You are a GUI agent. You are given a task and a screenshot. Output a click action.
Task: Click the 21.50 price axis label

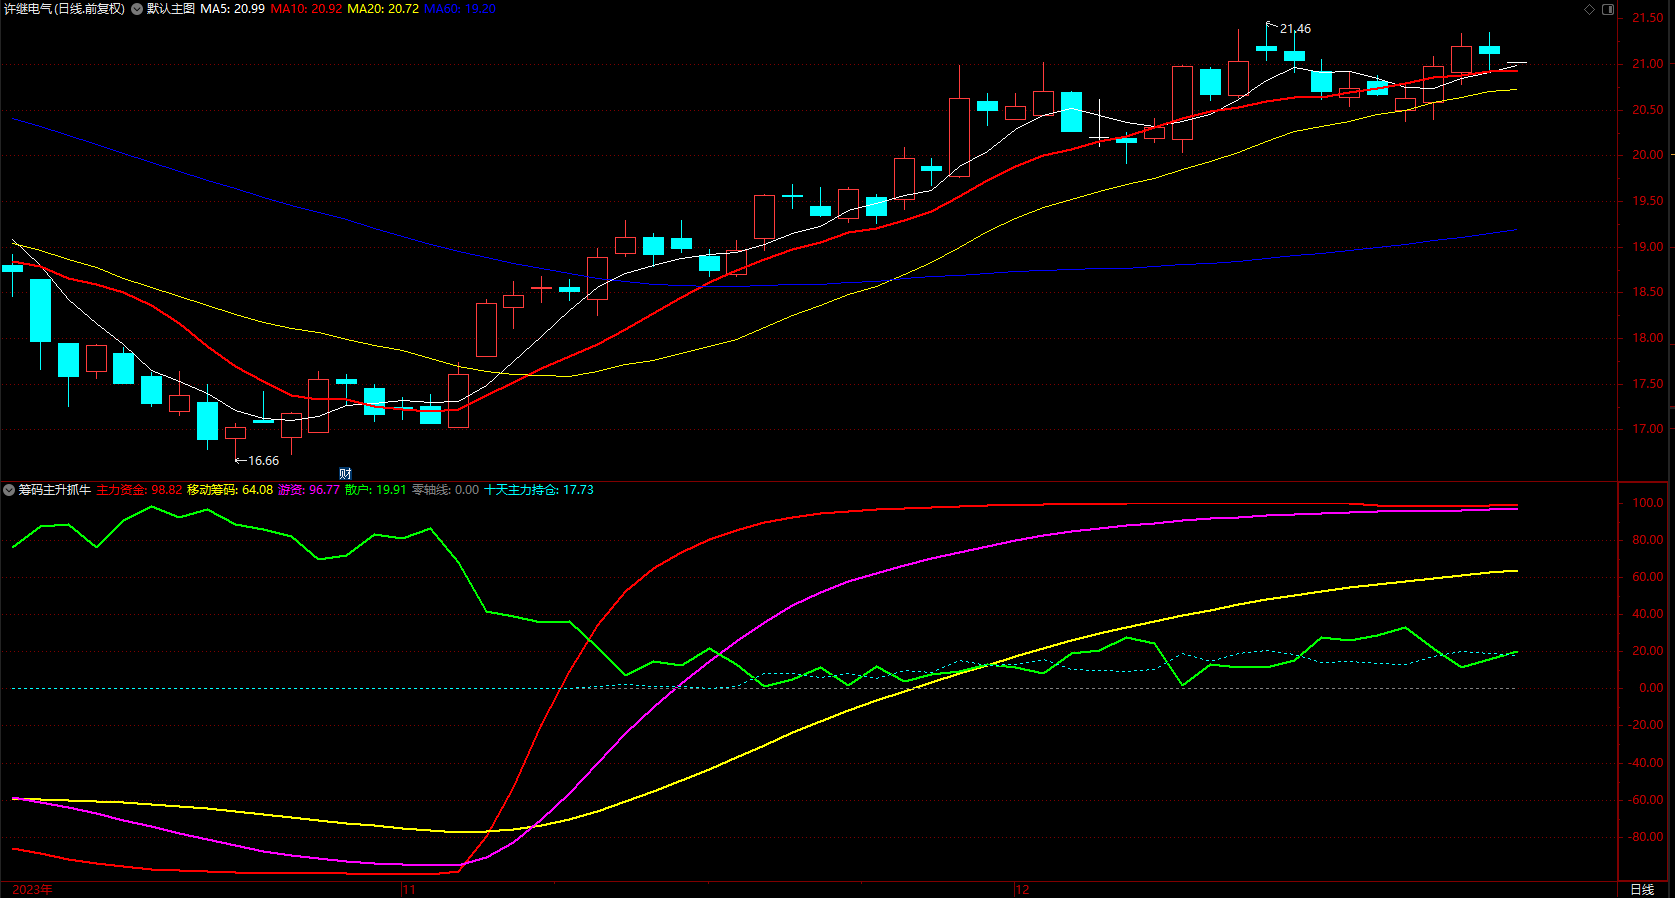point(1648,18)
